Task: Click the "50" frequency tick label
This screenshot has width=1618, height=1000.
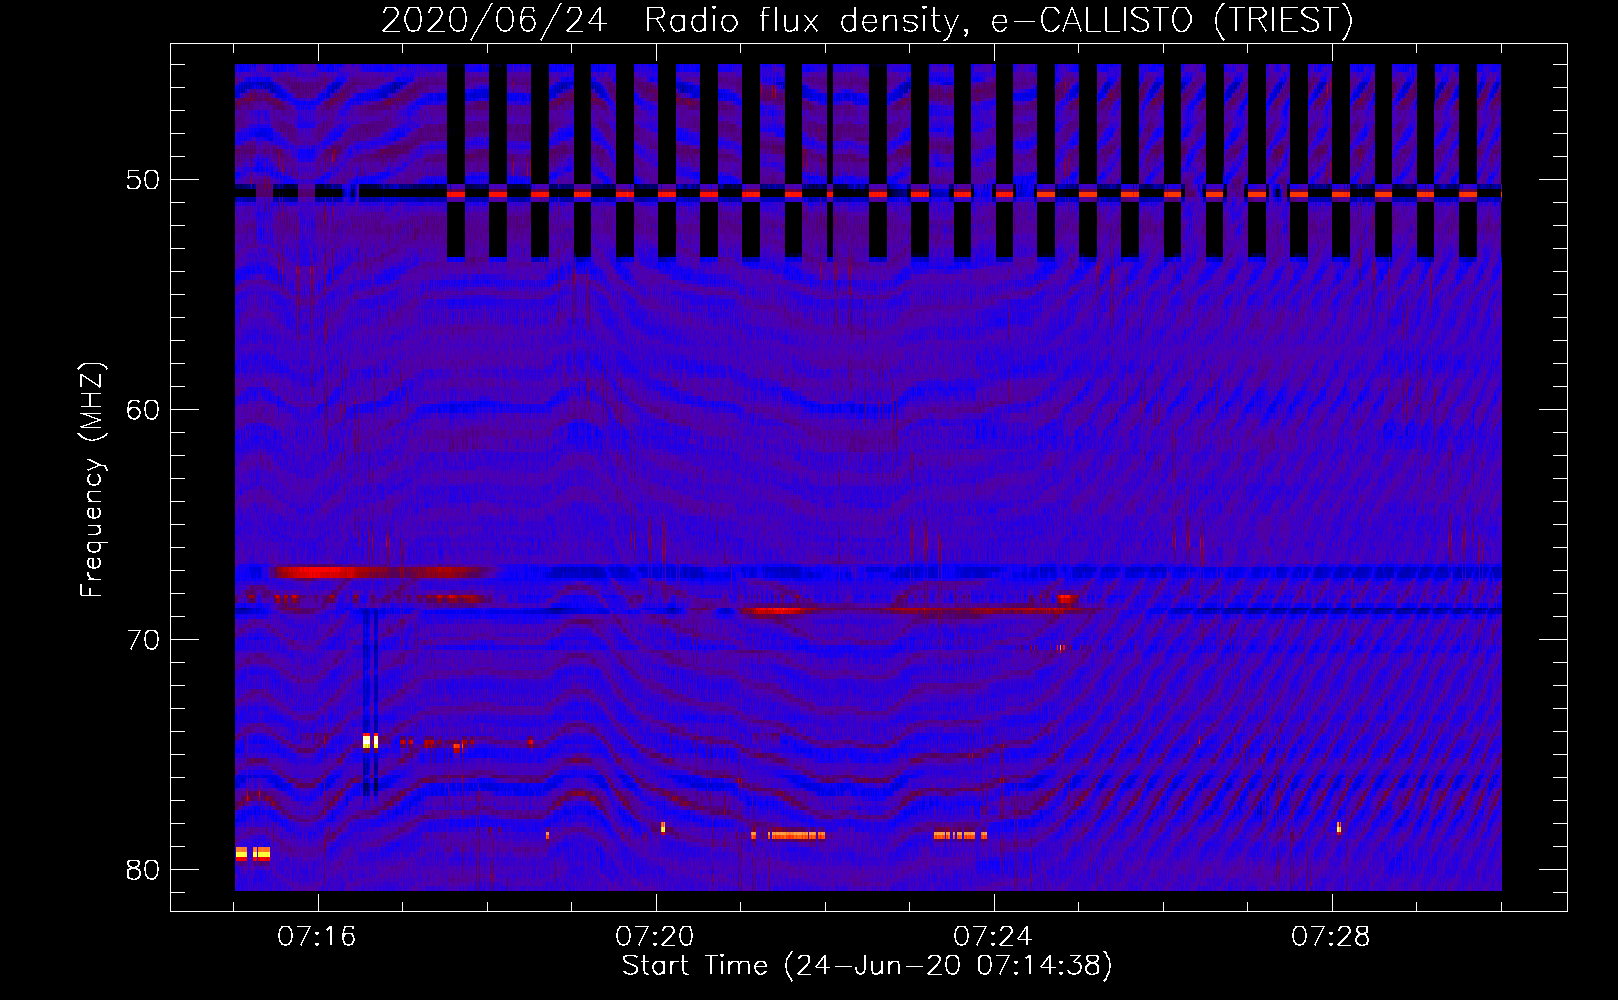Action: click(x=143, y=180)
